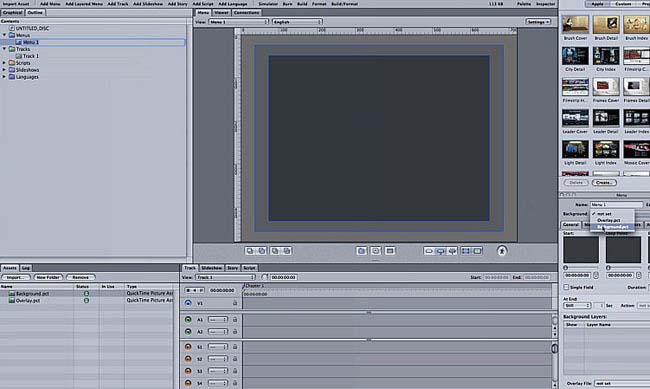The width and height of the screenshot is (650, 389).
Task: Collapse the Menus folder in the outline
Action: (x=5, y=35)
